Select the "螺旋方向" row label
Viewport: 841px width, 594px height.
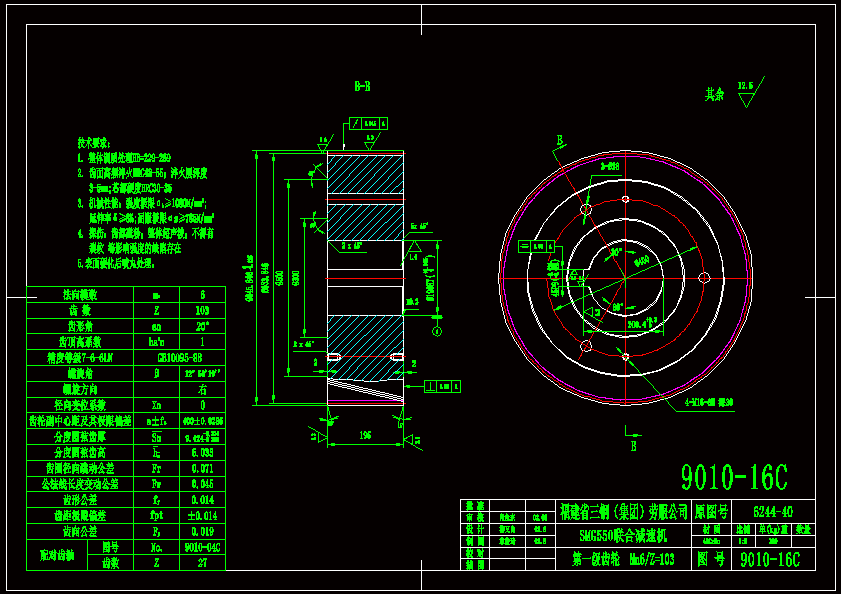click(80, 390)
